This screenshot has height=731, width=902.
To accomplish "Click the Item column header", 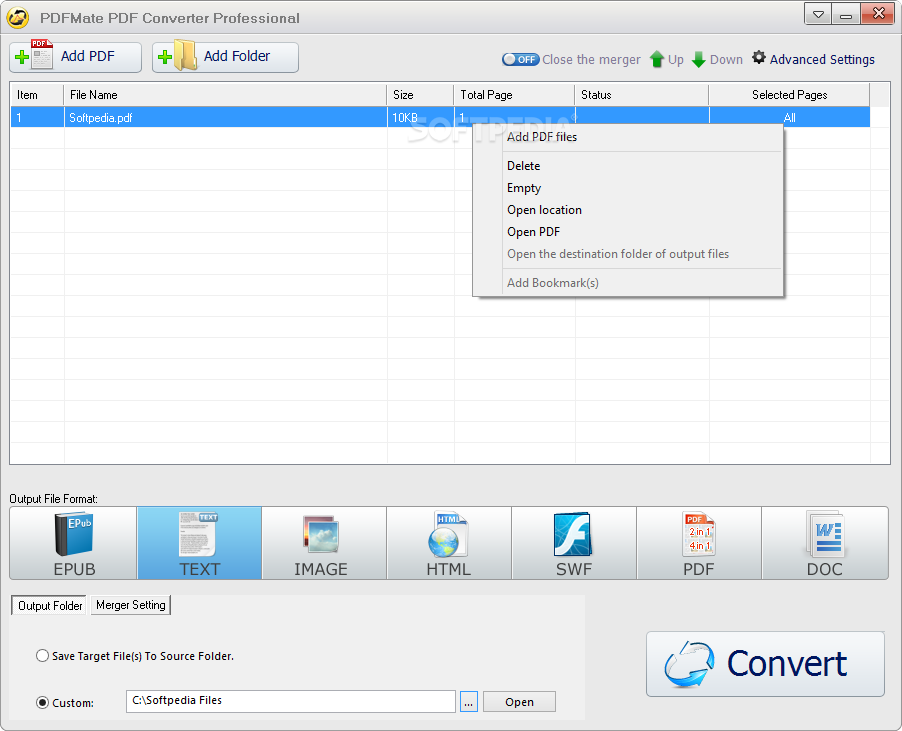I will click(37, 95).
